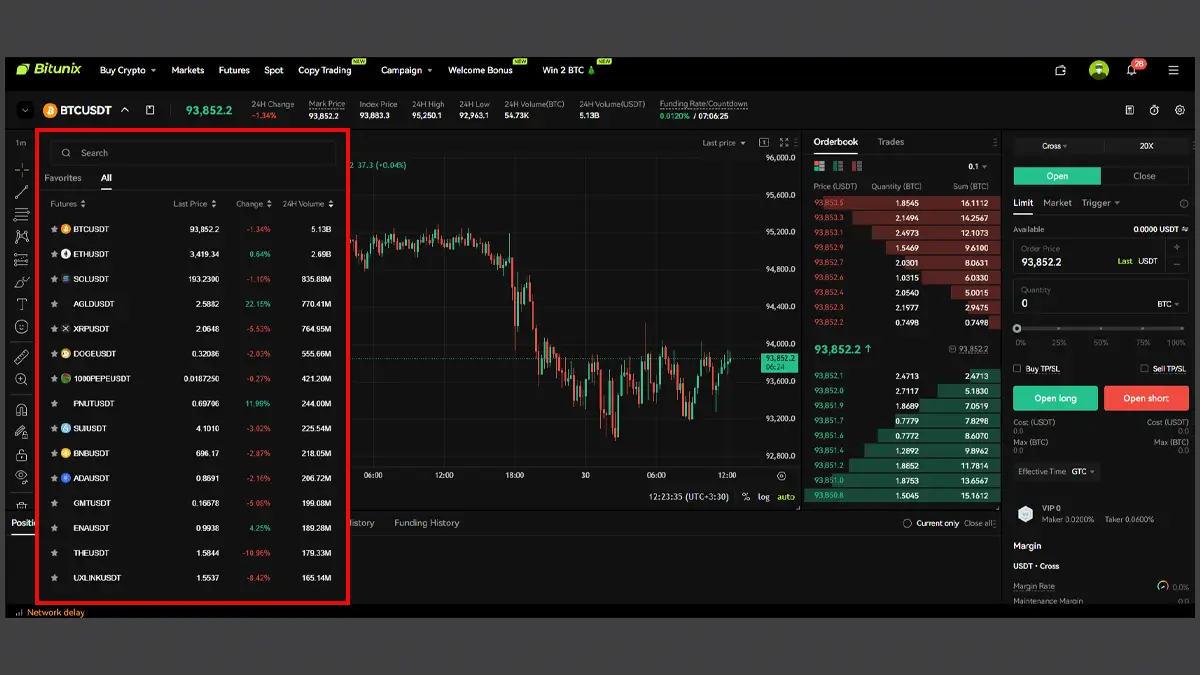1200x675 pixels.
Task: Open the Futures menu
Action: pos(234,70)
